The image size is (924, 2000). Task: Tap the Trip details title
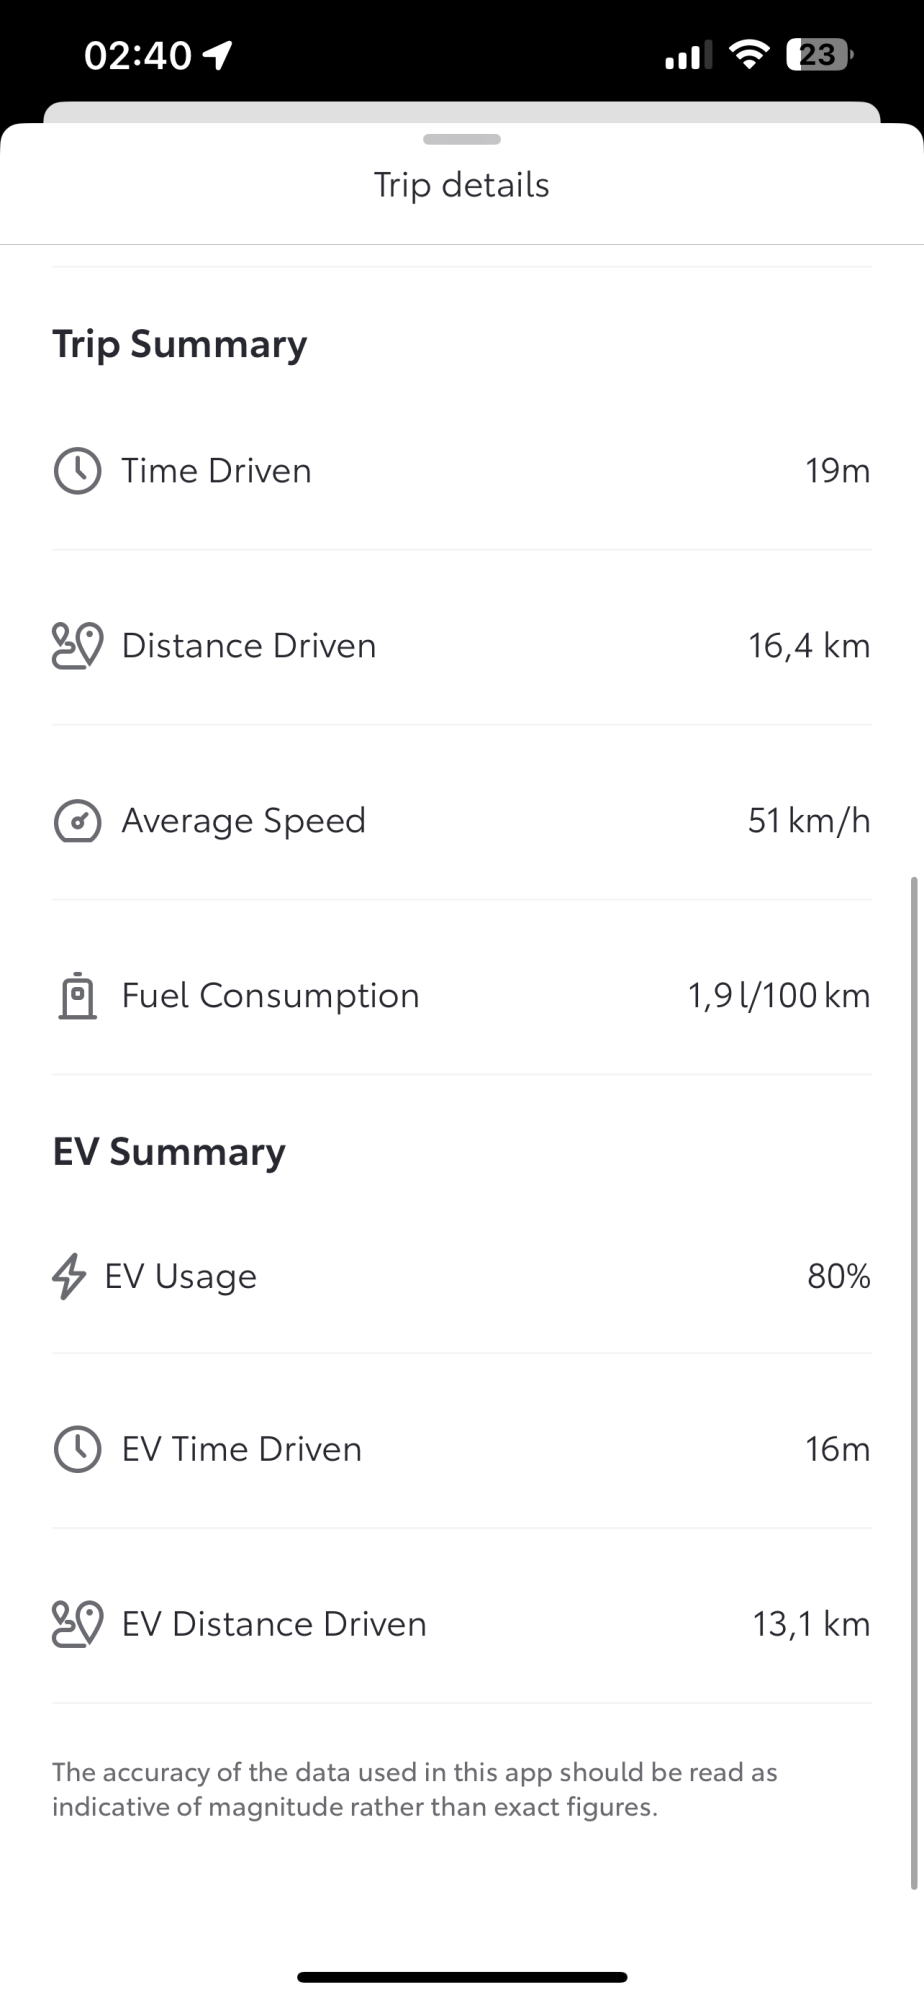coord(462,185)
